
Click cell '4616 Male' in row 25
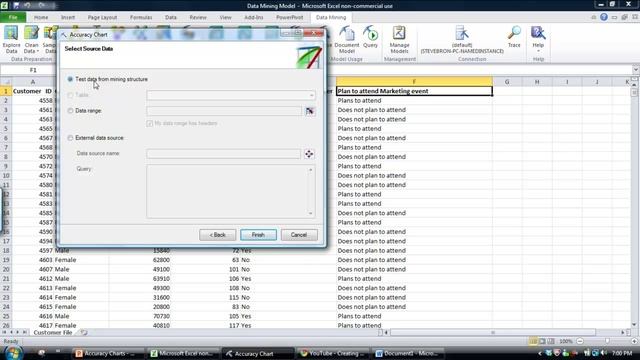coord(60,316)
